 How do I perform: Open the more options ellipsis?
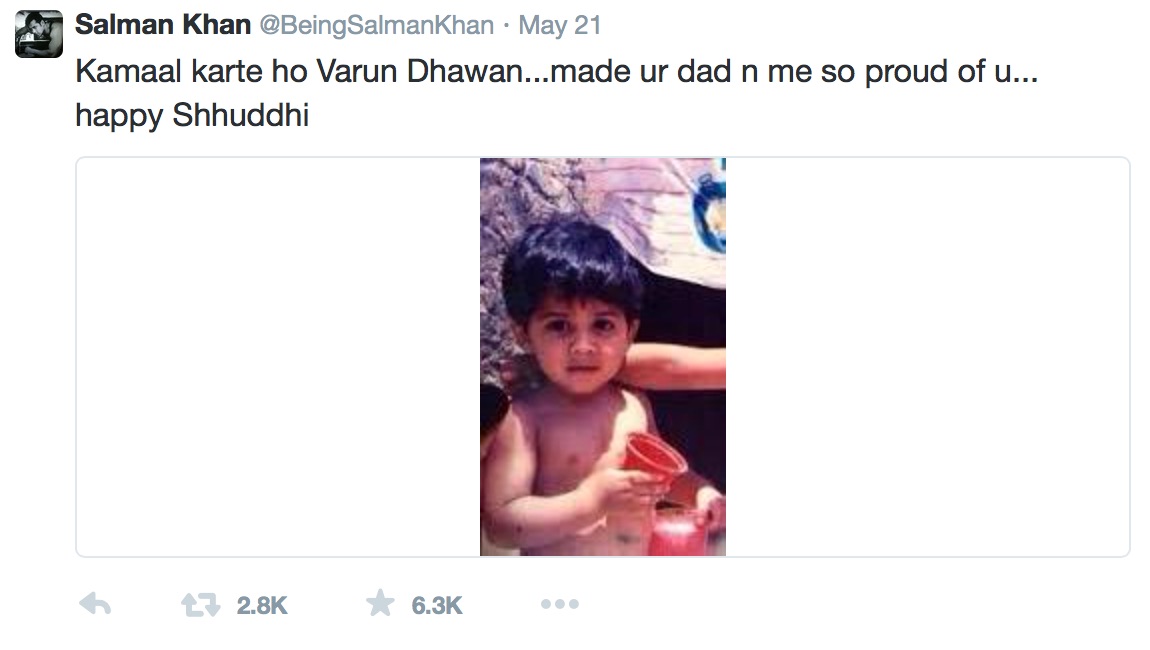[559, 604]
